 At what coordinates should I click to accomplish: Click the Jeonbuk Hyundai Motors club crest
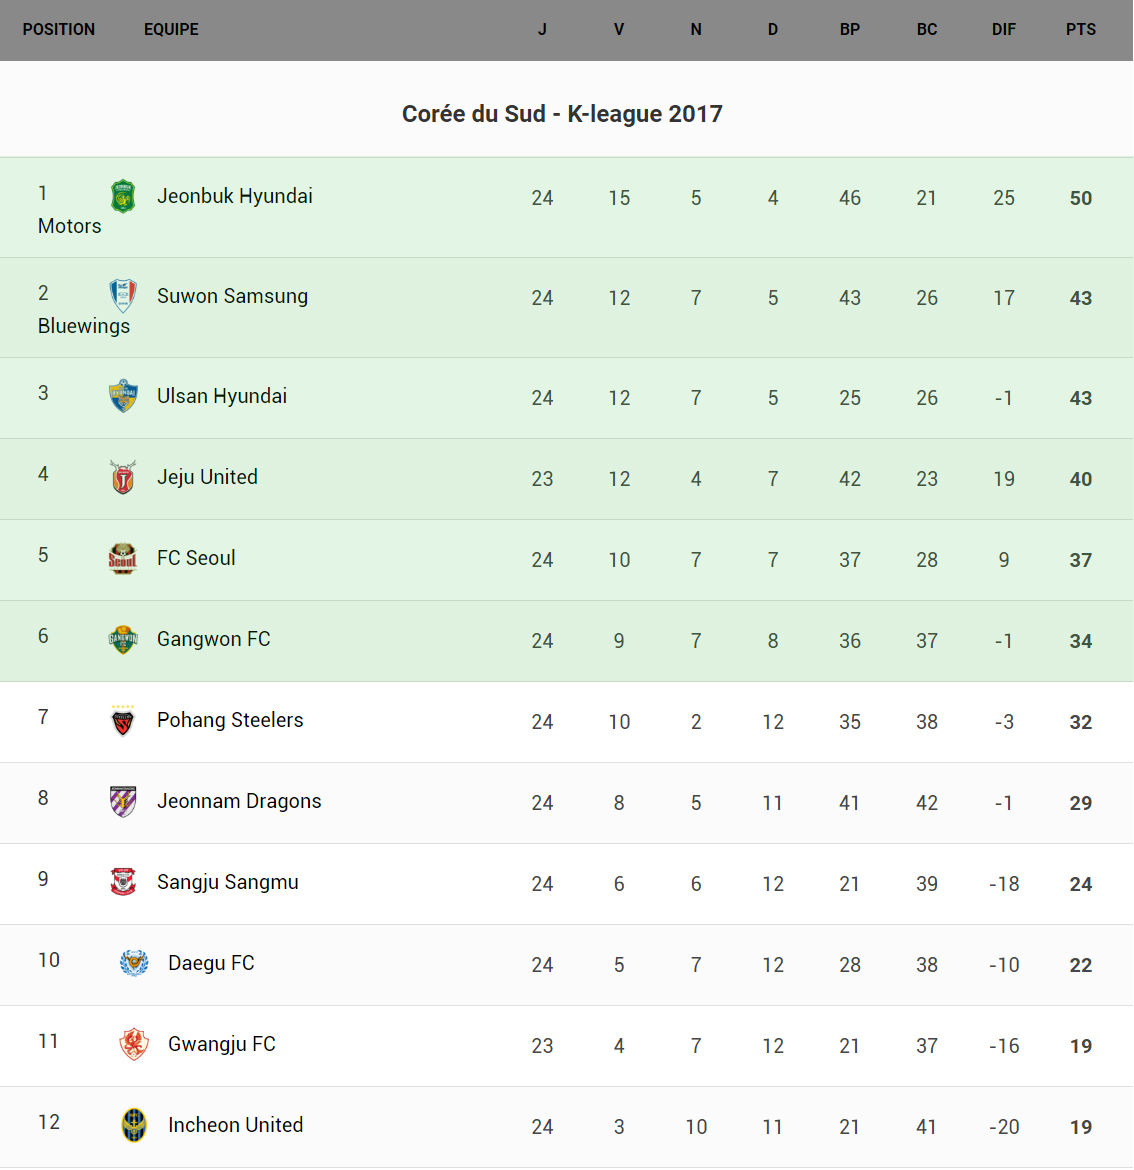coord(123,196)
